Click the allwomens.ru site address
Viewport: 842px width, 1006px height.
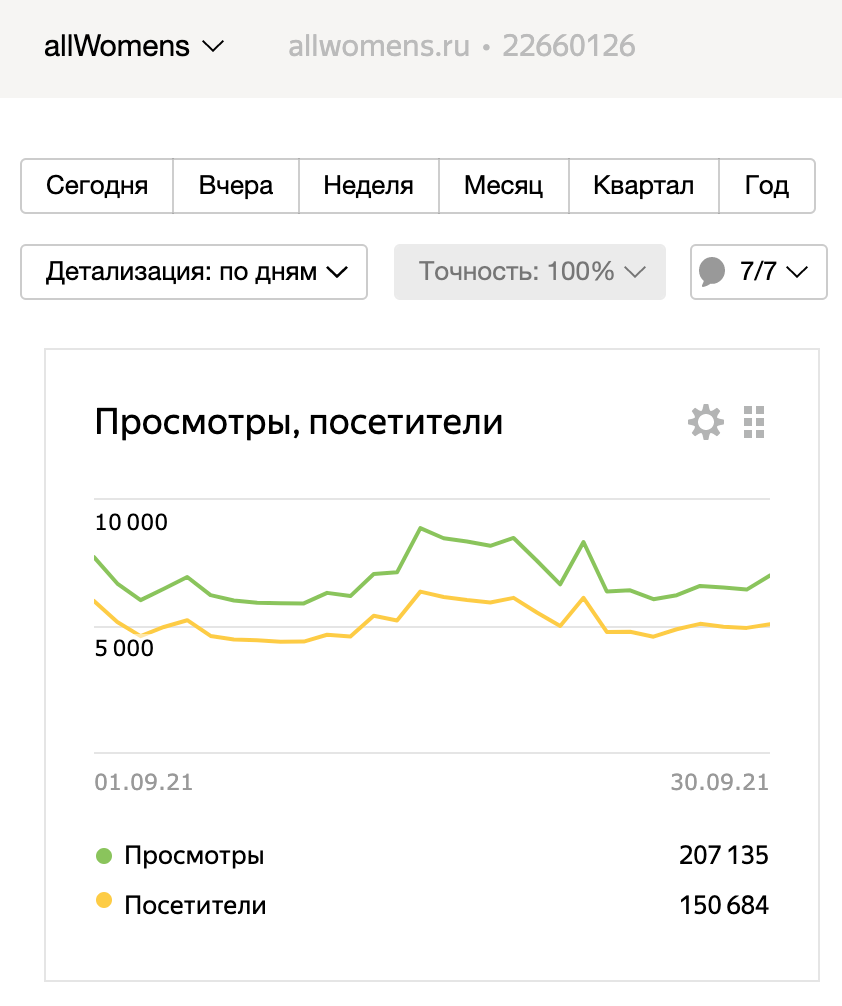click(x=379, y=46)
